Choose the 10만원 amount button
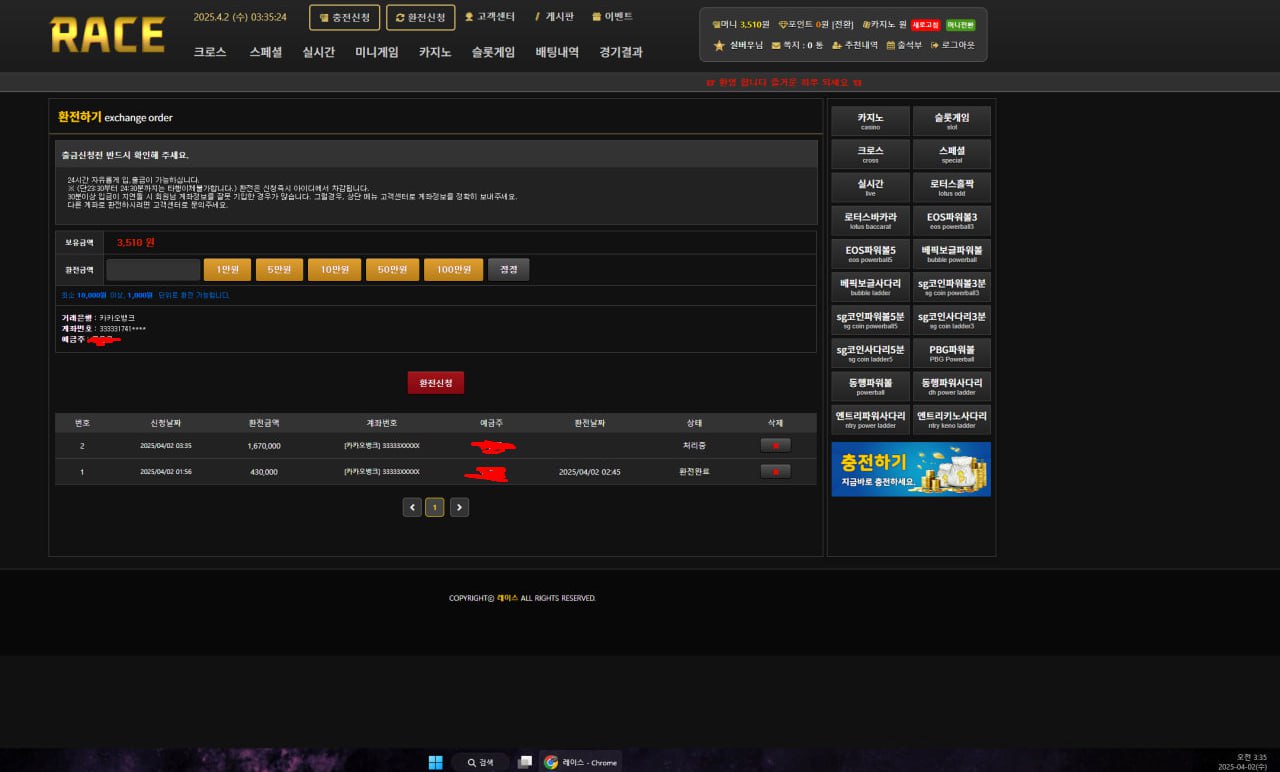This screenshot has height=772, width=1280. 334,270
